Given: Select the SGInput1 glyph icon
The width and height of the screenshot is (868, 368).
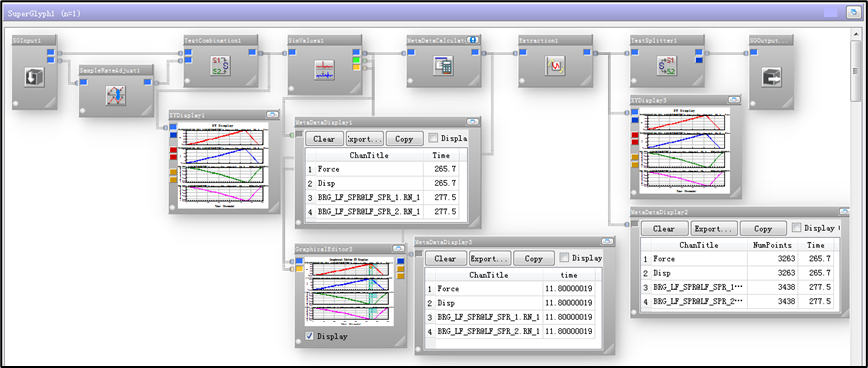Looking at the screenshot, I should click(x=34, y=77).
